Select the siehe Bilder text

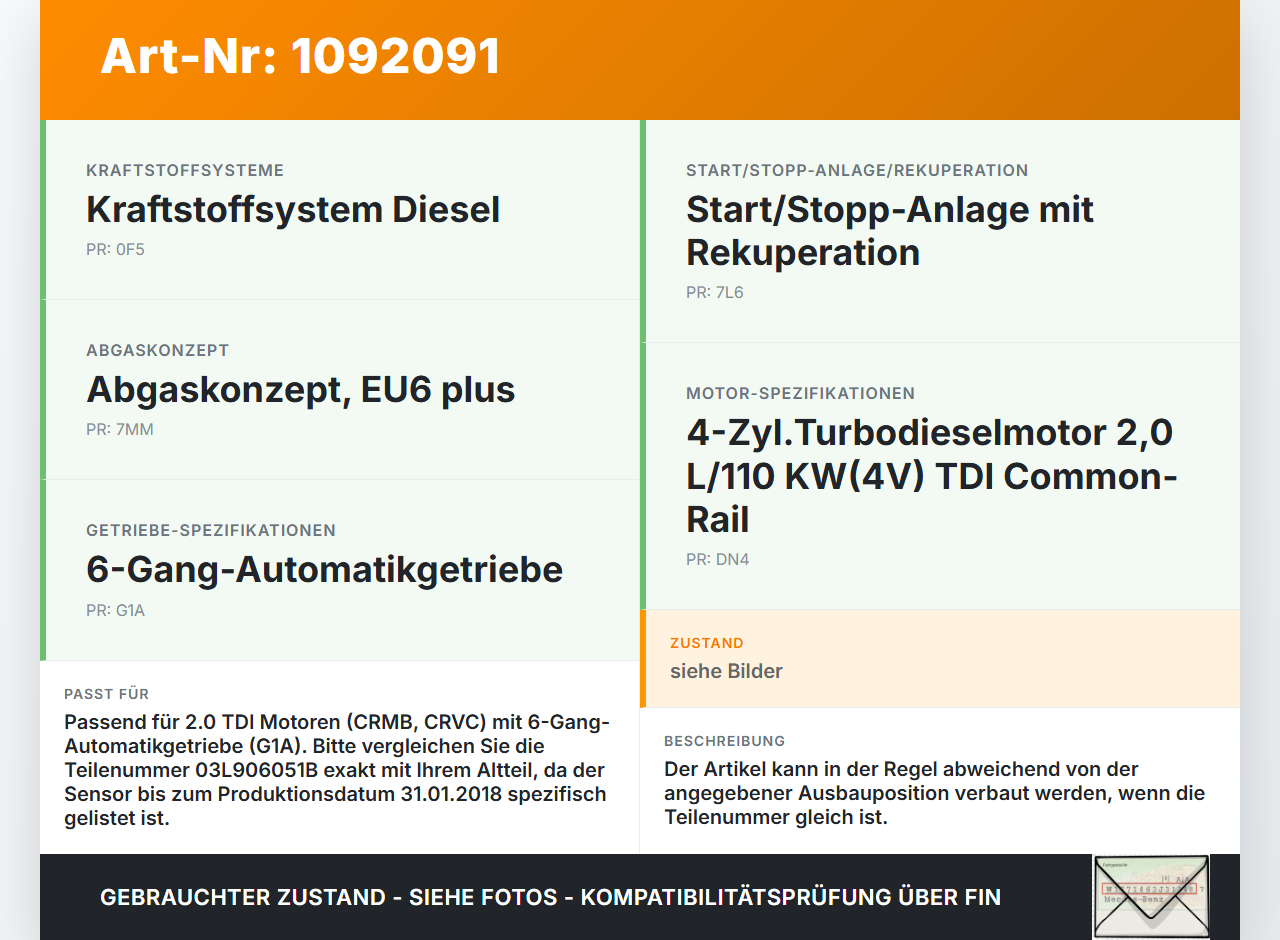(726, 671)
